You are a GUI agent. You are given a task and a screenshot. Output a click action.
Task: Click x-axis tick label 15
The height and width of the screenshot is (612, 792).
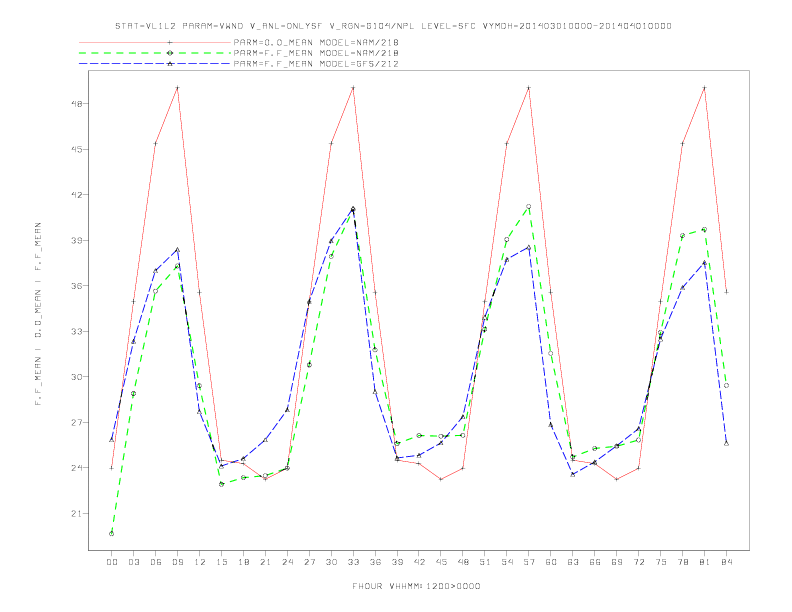click(x=221, y=562)
